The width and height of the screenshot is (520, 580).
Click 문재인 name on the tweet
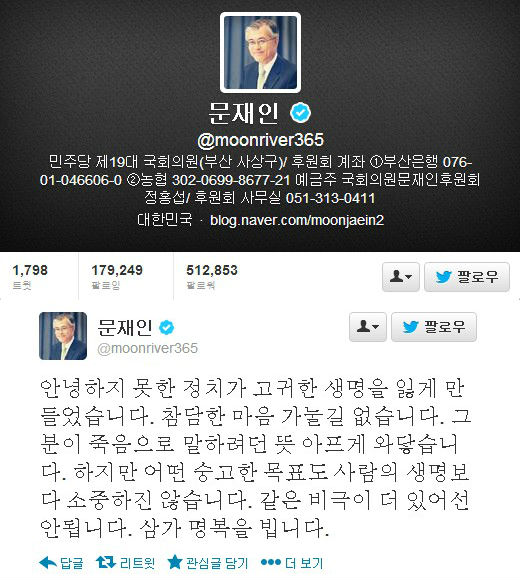pyautogui.click(x=125, y=327)
